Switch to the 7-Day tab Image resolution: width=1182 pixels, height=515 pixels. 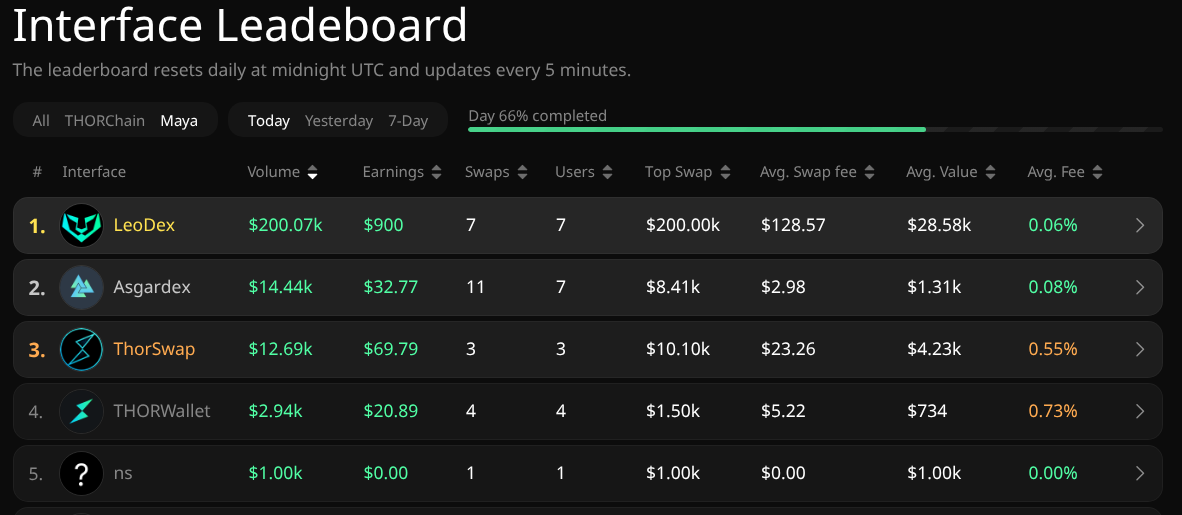408,121
